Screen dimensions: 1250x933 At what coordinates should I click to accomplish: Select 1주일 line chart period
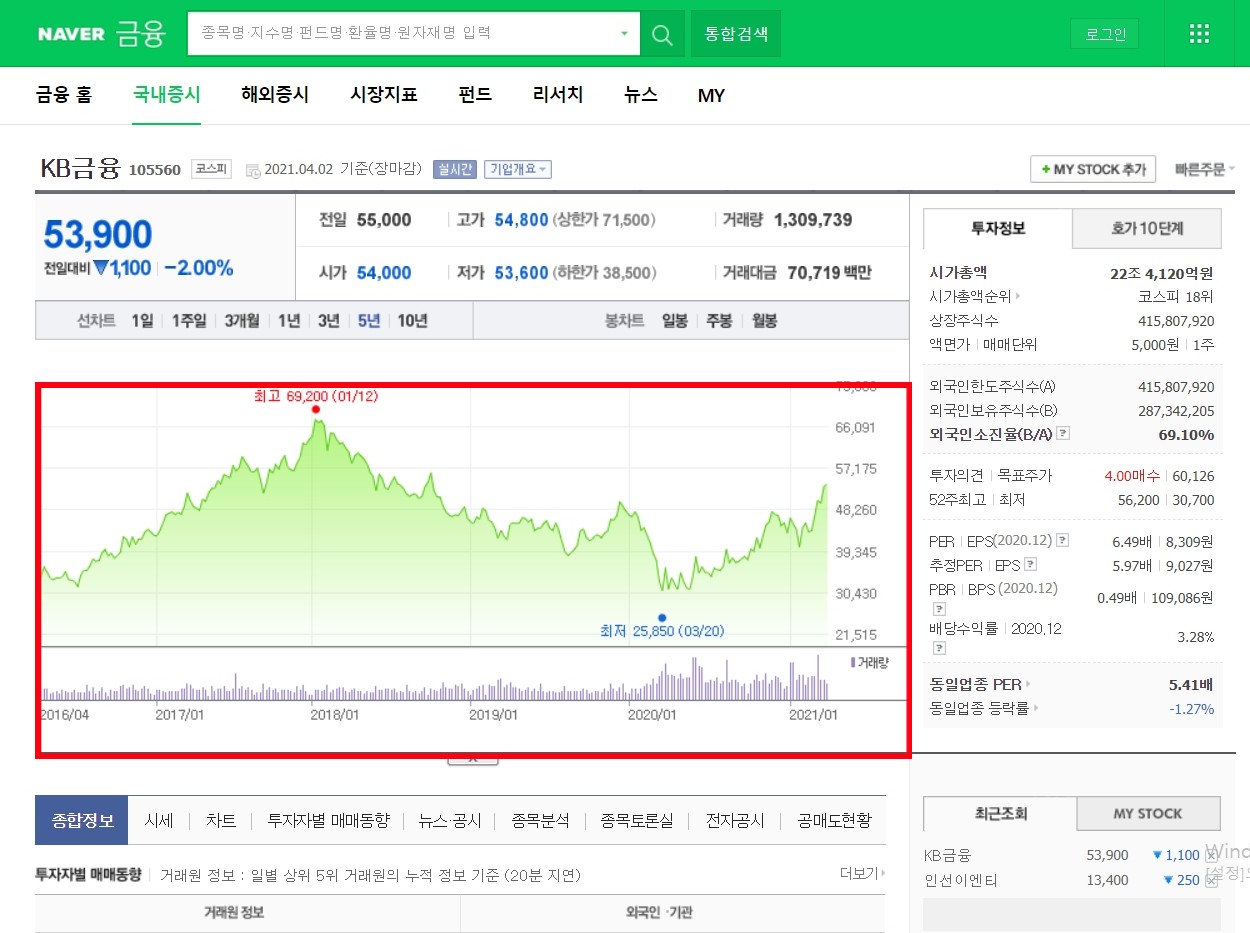[188, 321]
